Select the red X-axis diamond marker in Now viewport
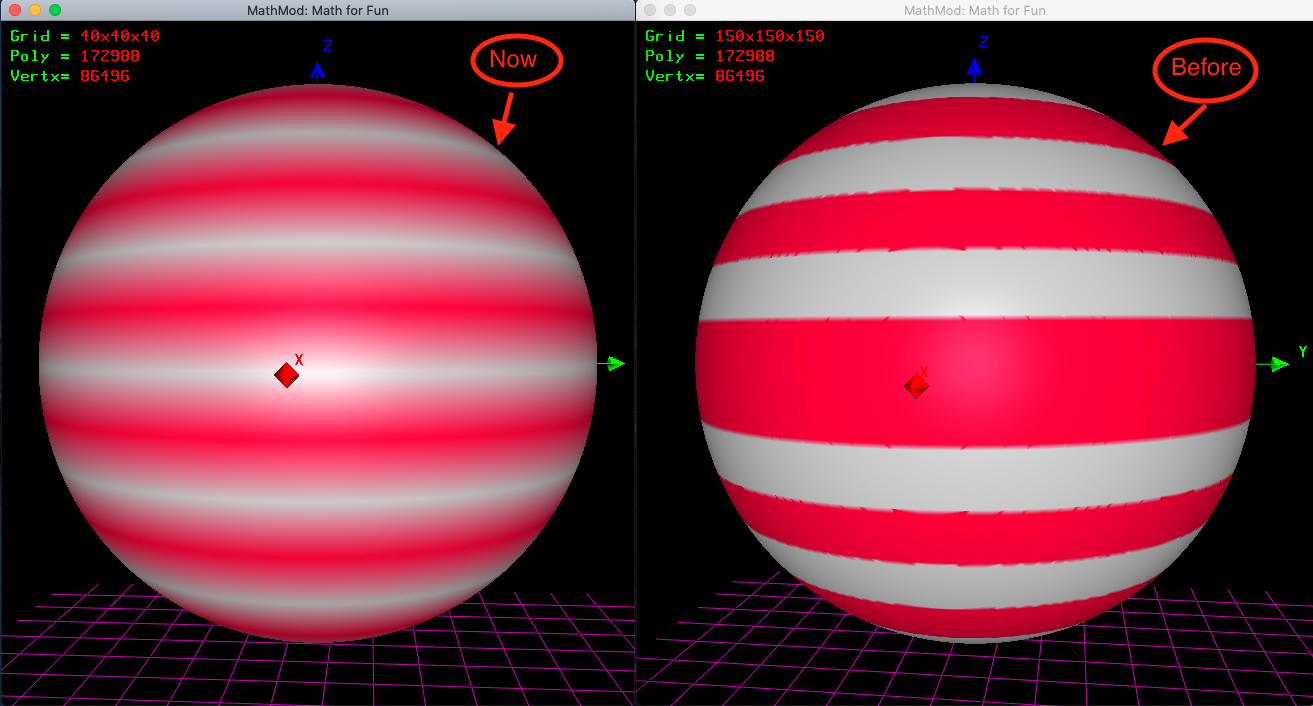Viewport: 1313px width, 706px height. point(286,376)
